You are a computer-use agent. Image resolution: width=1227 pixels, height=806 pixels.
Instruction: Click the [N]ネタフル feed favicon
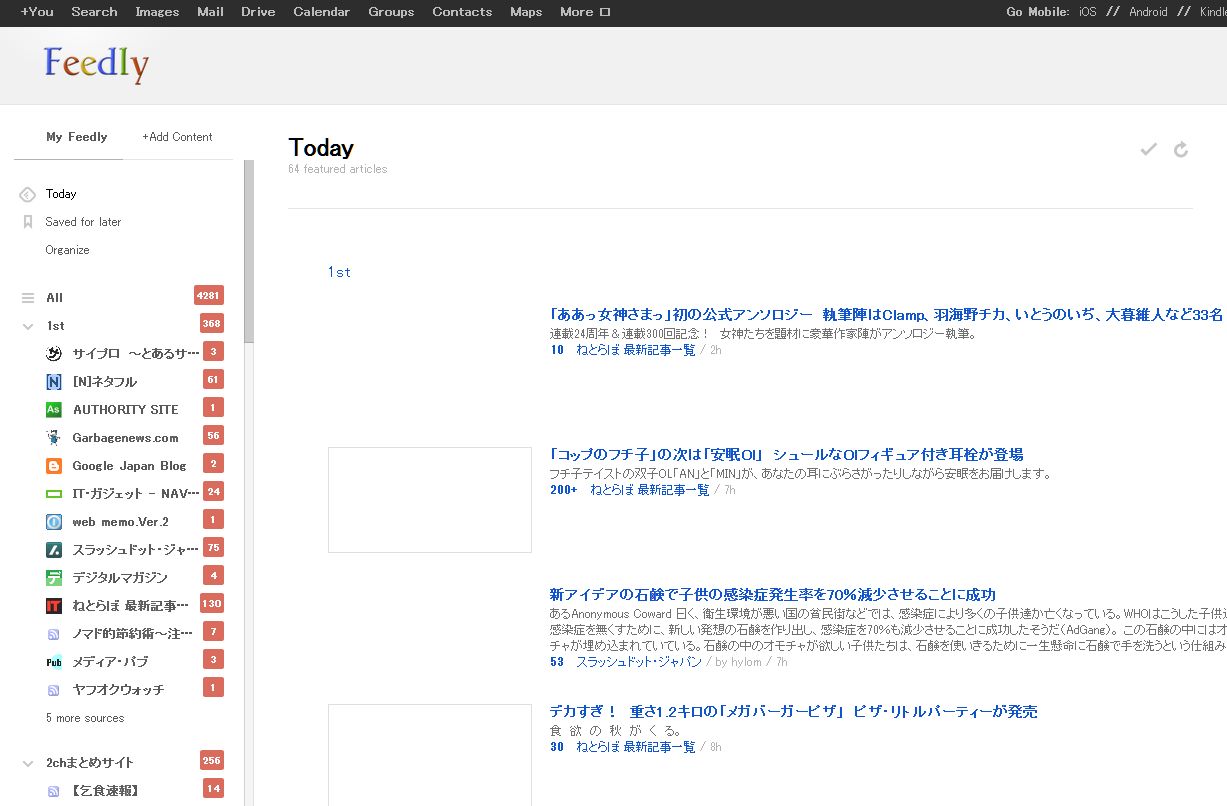[x=54, y=381]
